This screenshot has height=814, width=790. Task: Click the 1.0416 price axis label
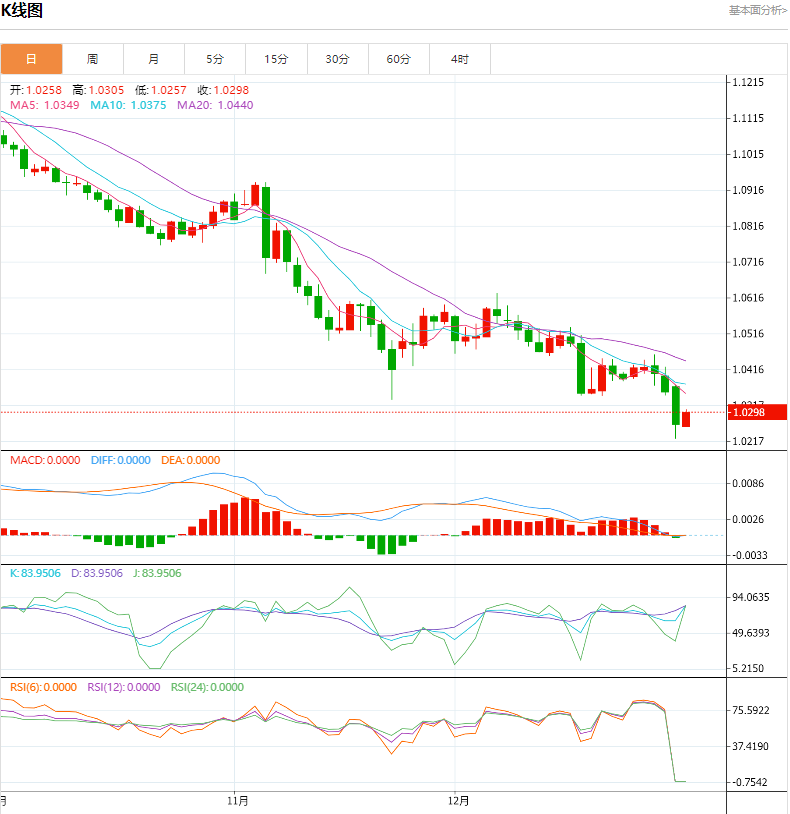tap(748, 370)
